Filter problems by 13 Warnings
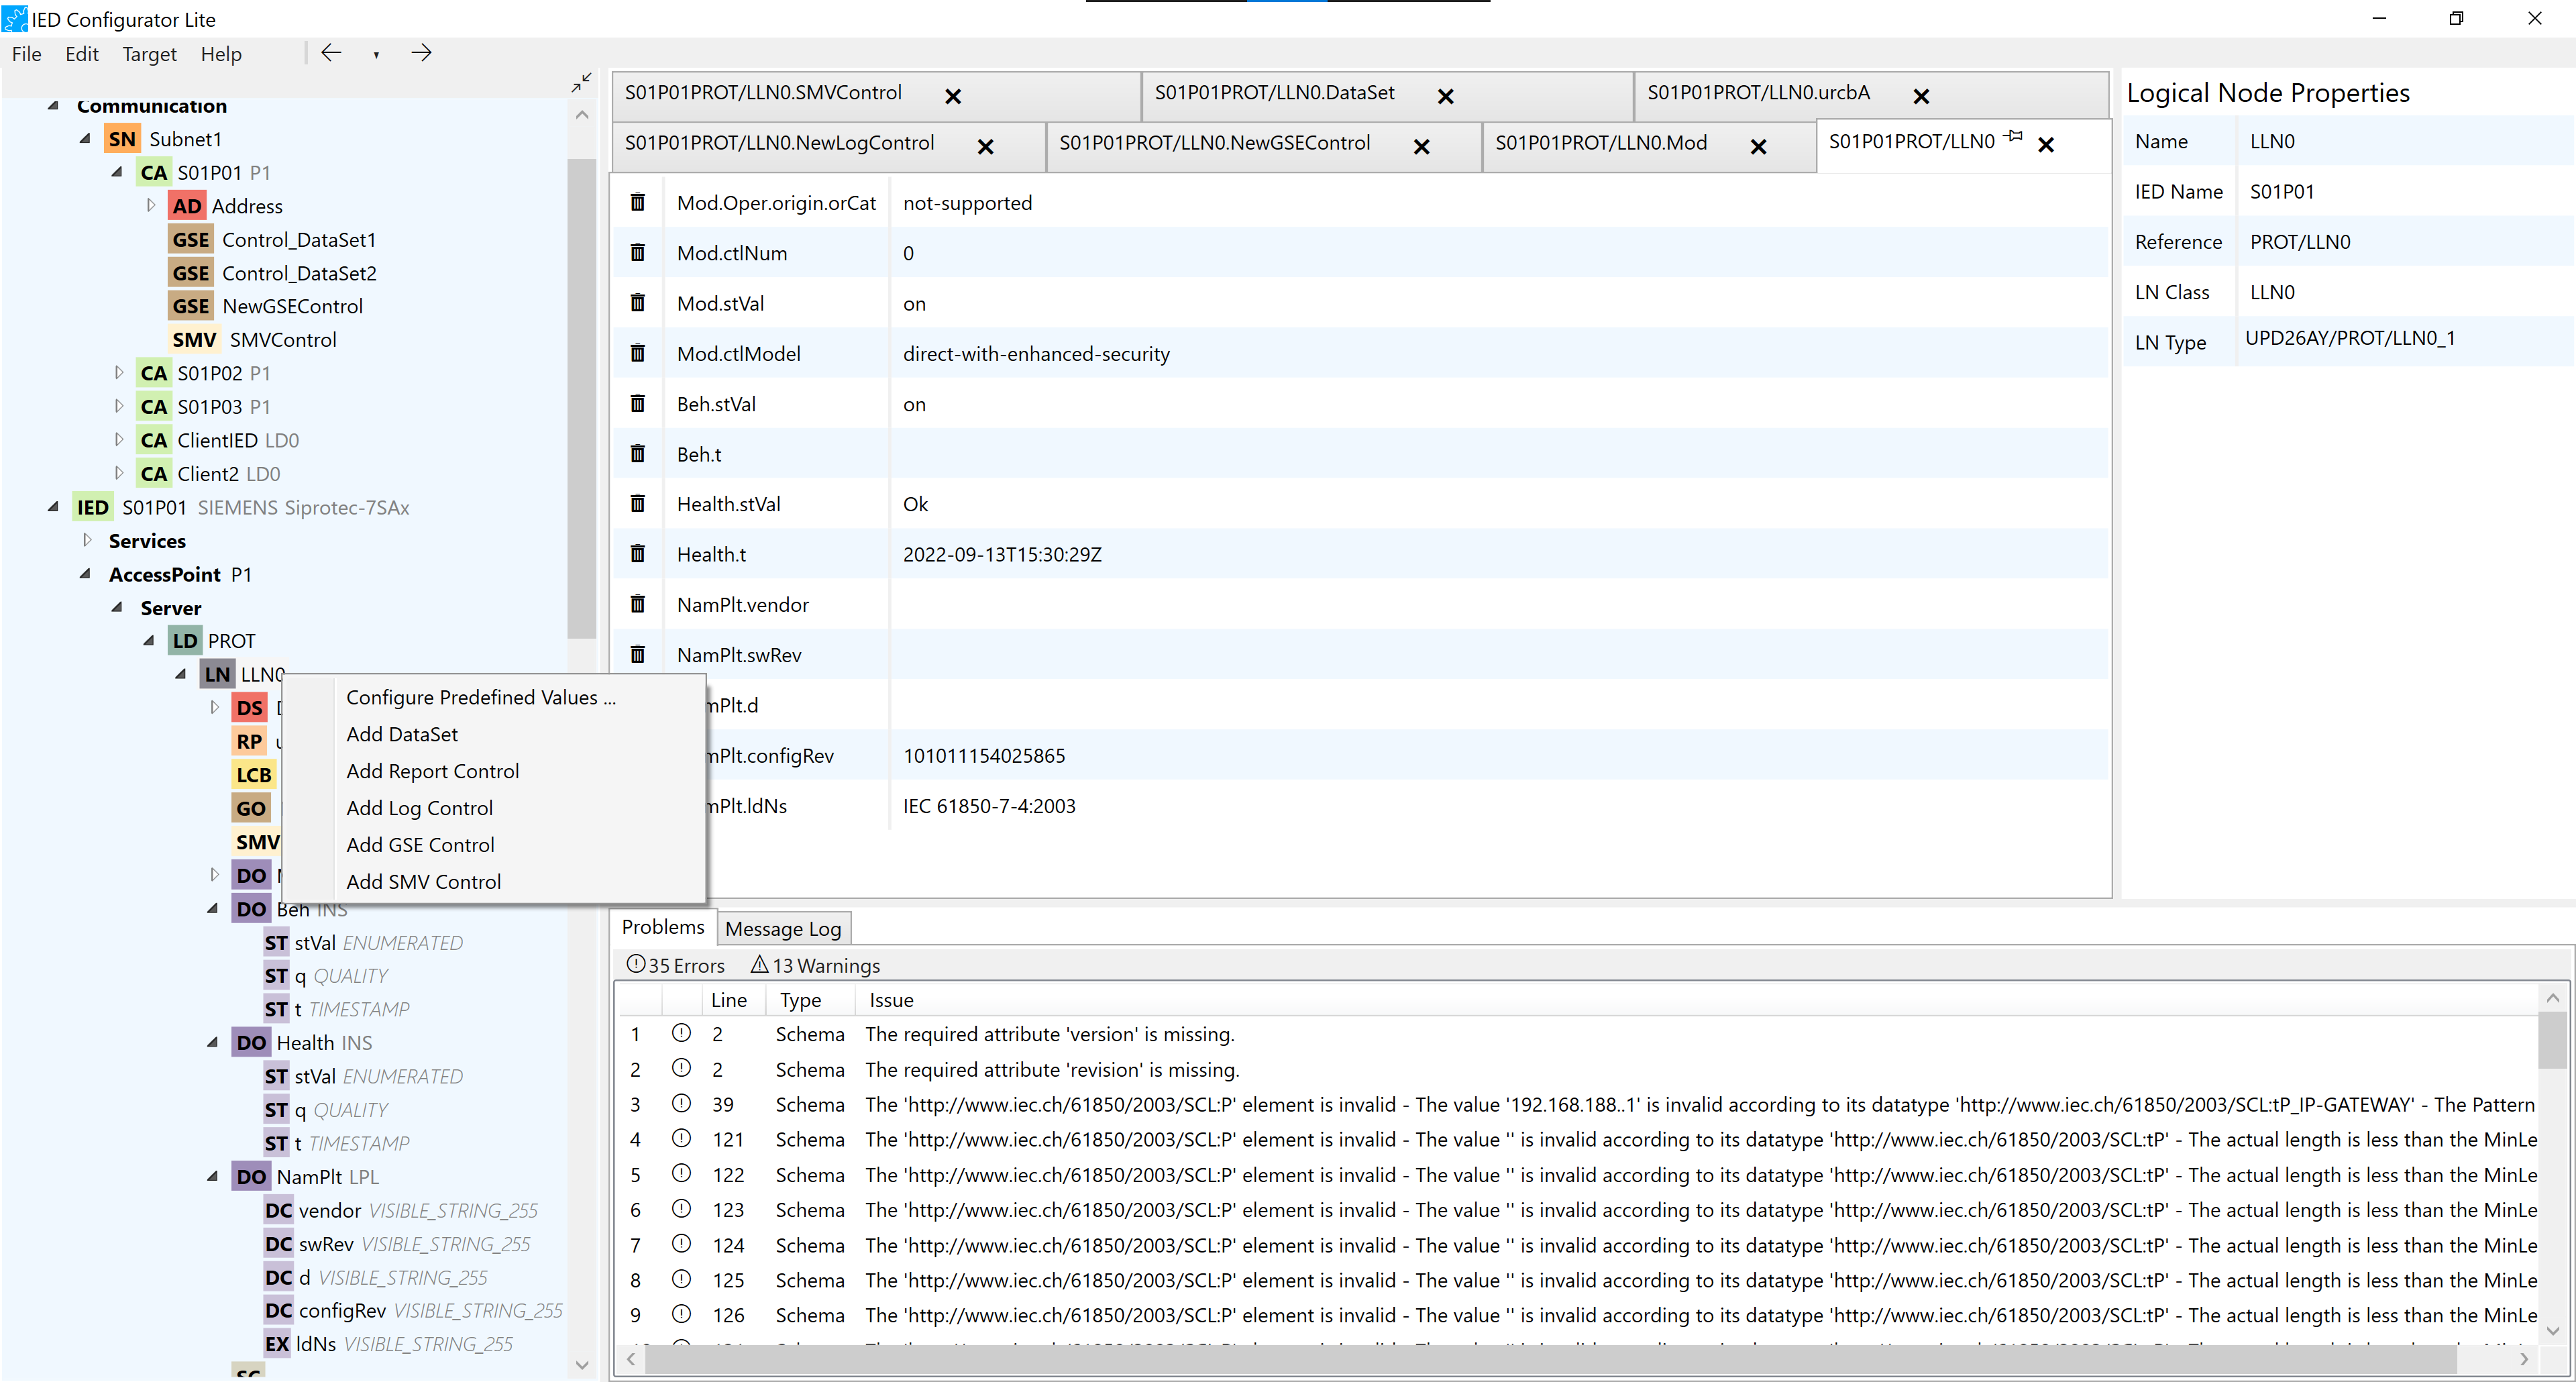This screenshot has width=2576, height=1382. point(815,965)
